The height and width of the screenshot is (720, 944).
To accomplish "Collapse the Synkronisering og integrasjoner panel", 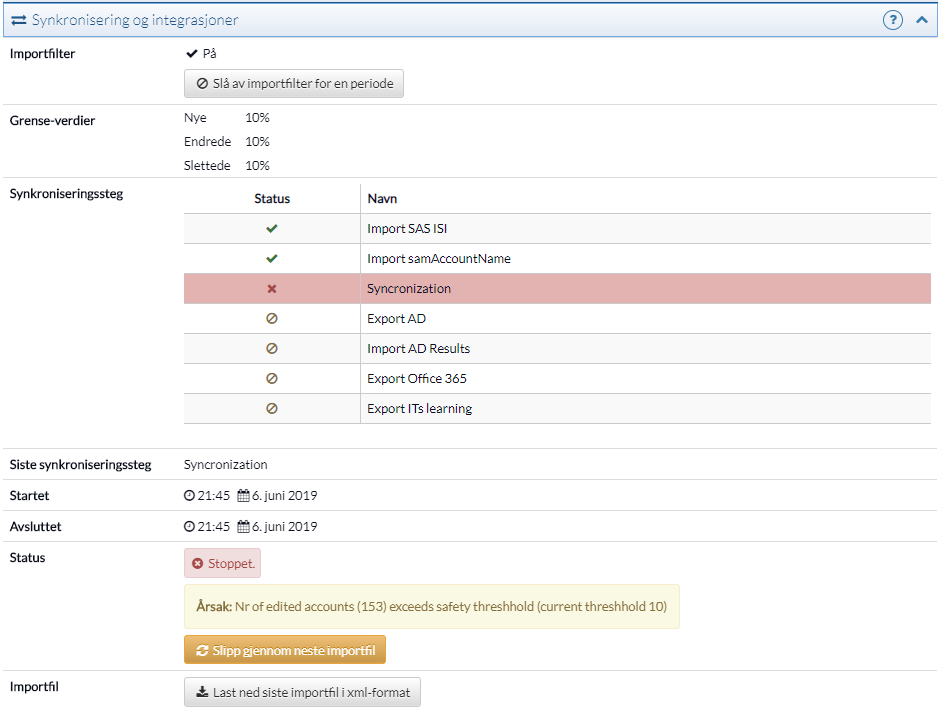I will (x=921, y=20).
